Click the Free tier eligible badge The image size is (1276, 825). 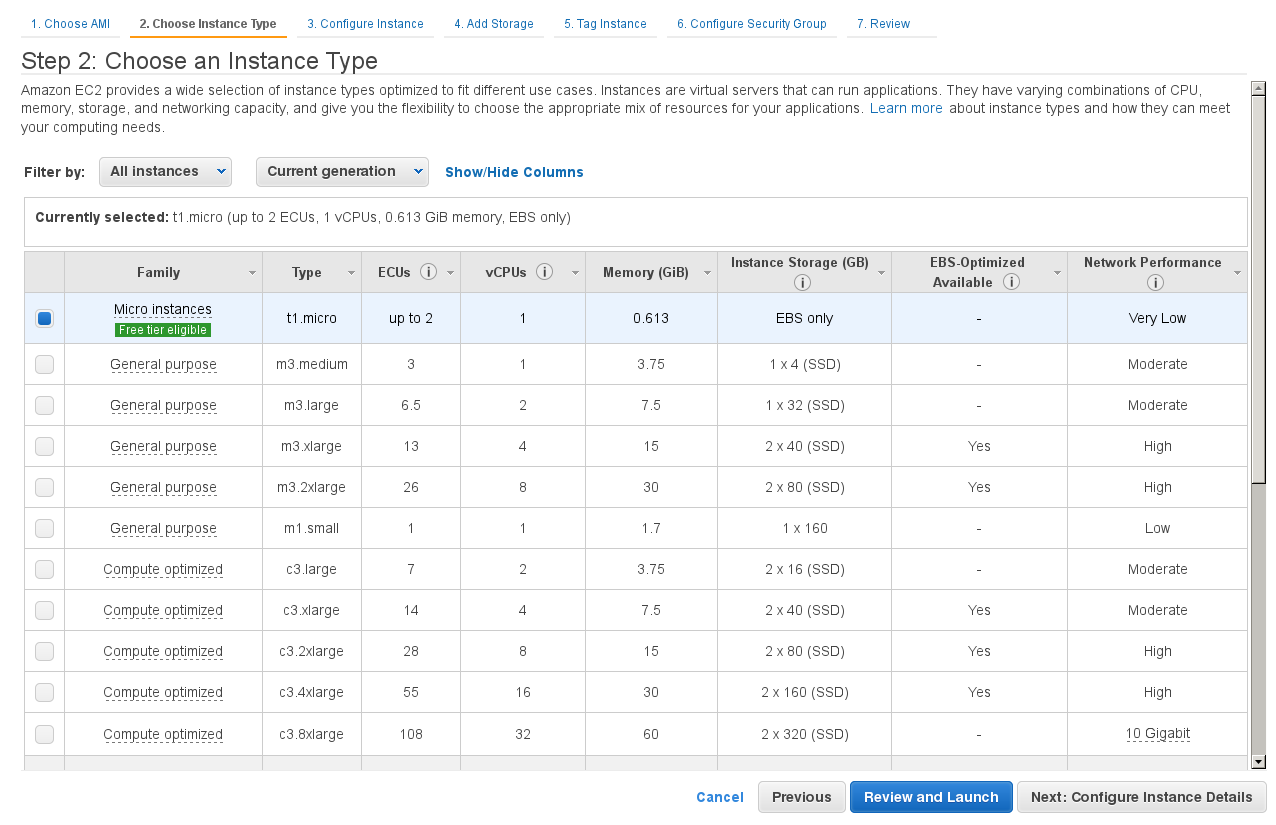click(x=163, y=330)
